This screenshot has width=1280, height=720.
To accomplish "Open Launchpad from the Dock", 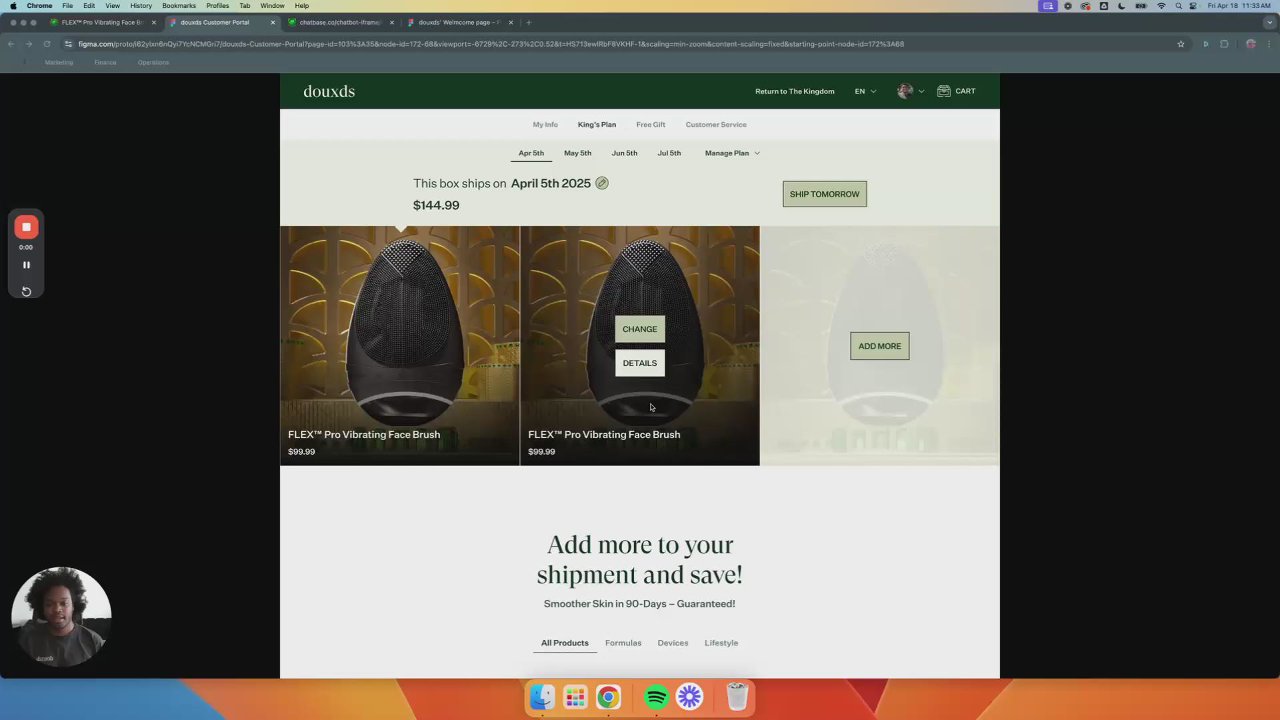I will 575,697.
